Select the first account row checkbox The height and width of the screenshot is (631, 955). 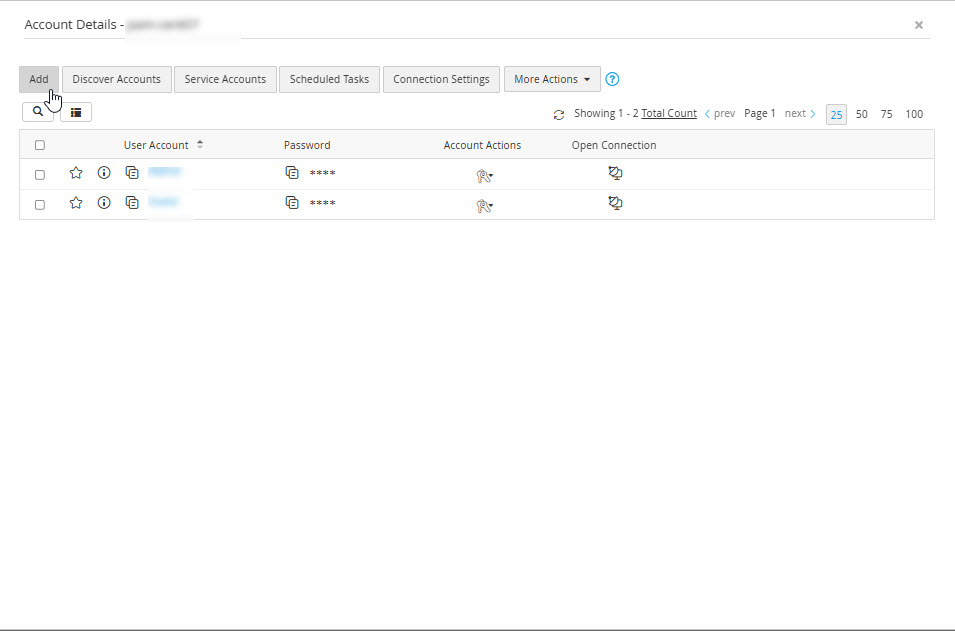(x=40, y=174)
